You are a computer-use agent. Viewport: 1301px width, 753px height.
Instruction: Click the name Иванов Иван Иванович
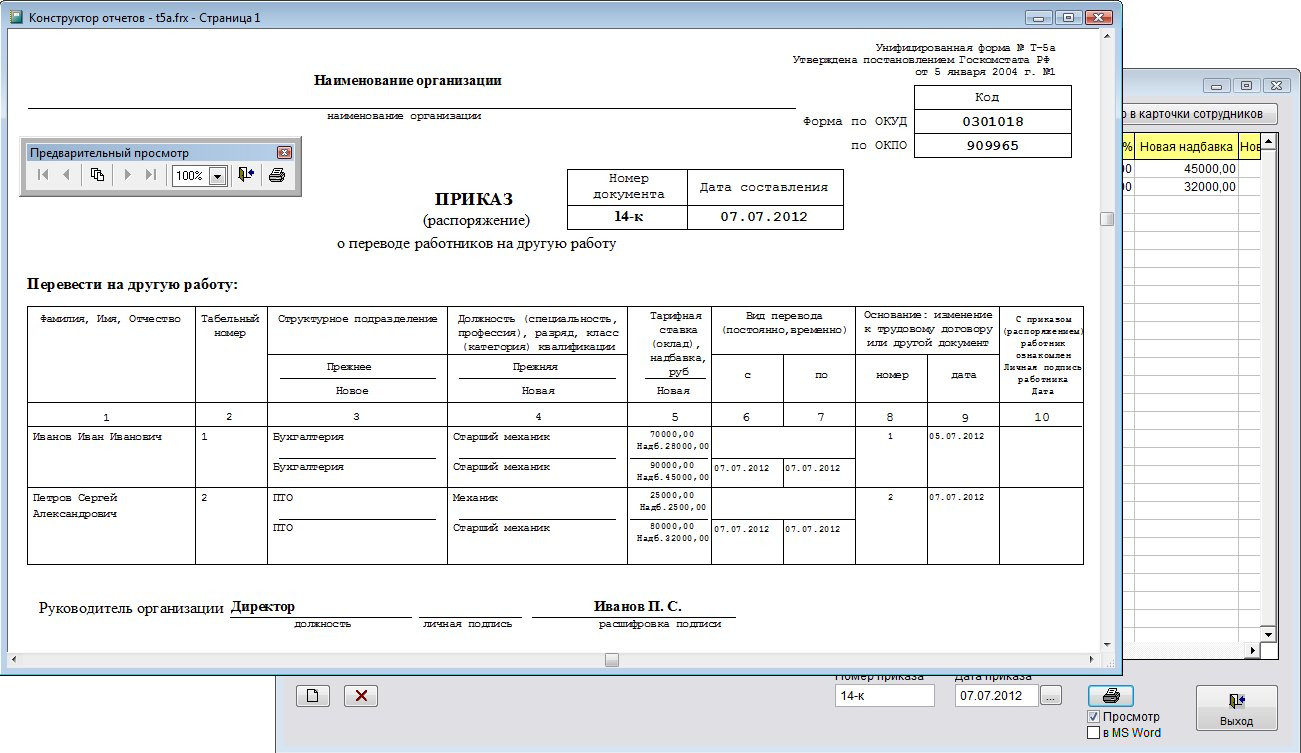pos(97,437)
